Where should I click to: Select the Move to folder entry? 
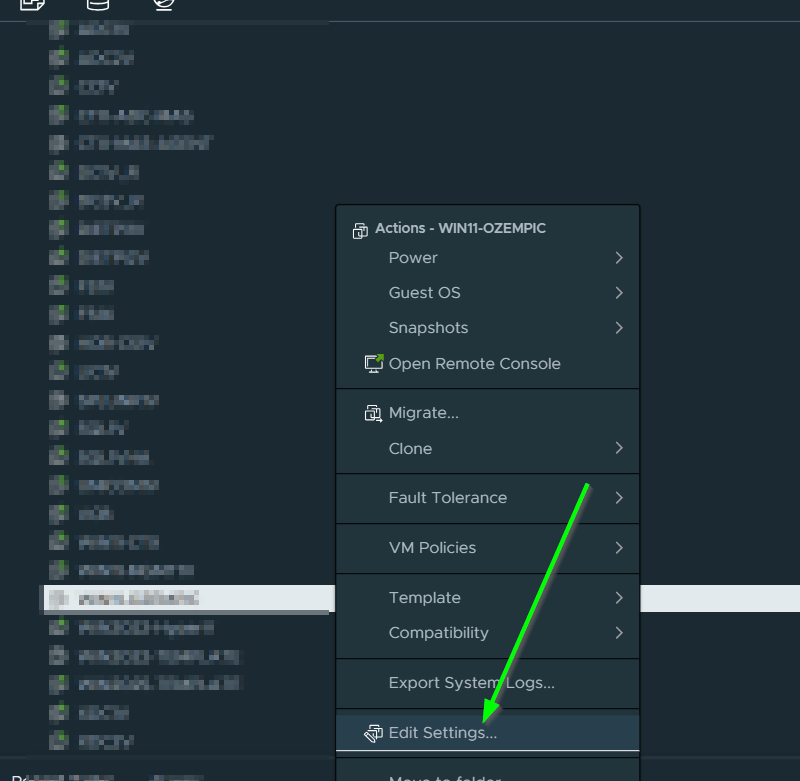pos(444,776)
